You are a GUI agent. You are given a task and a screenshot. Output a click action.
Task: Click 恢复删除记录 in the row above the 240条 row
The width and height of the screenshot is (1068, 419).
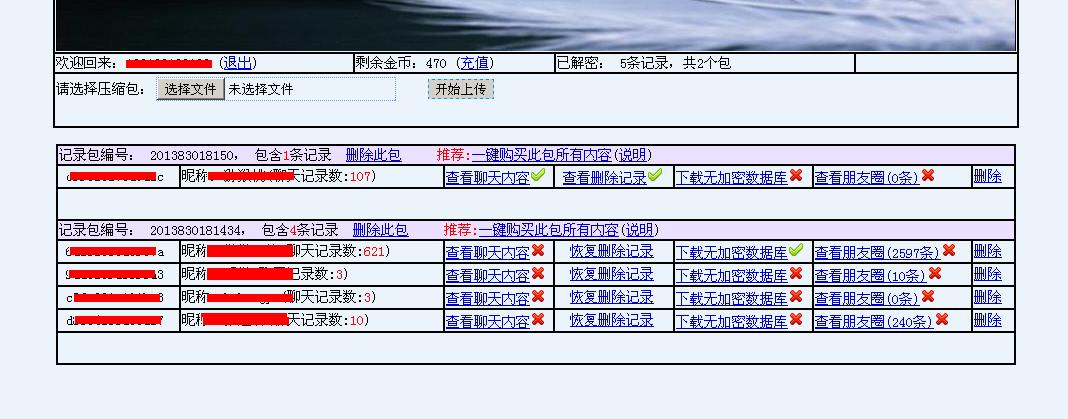pyautogui.click(x=612, y=298)
